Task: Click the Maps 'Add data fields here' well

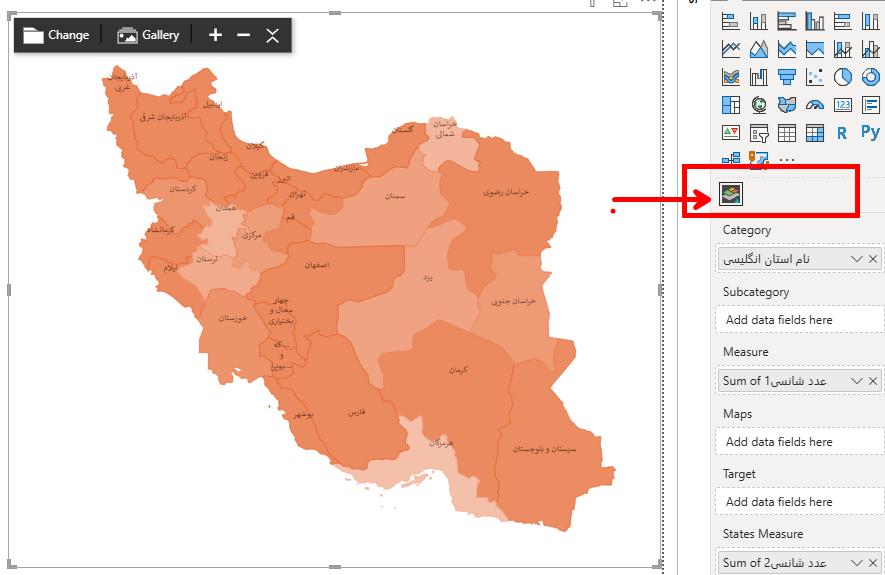Action: (x=800, y=442)
